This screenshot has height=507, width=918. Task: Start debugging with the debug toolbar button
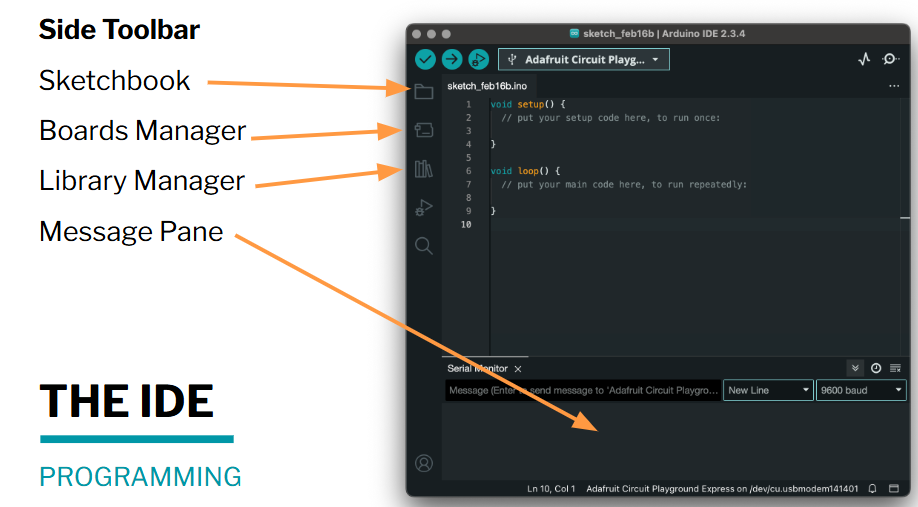[x=479, y=60]
